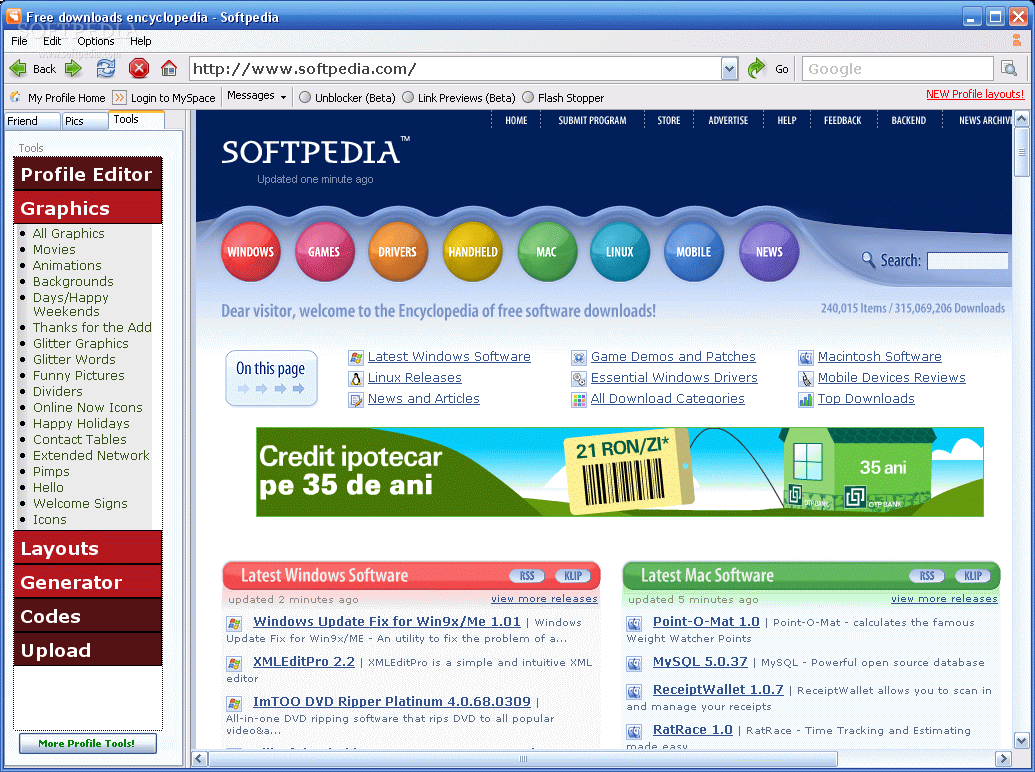Image resolution: width=1035 pixels, height=772 pixels.
Task: Click the Login to MySpace arrow icon
Action: tap(119, 98)
